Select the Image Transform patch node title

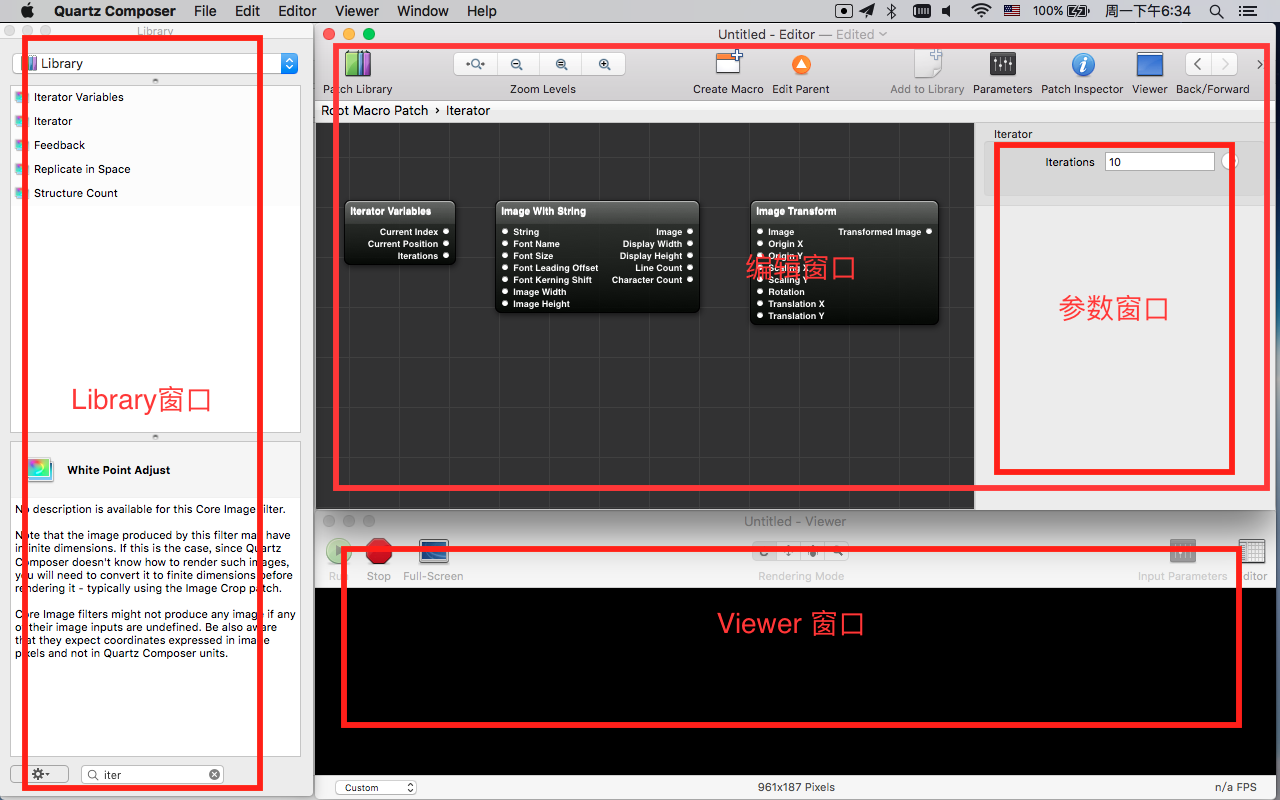[x=796, y=211]
